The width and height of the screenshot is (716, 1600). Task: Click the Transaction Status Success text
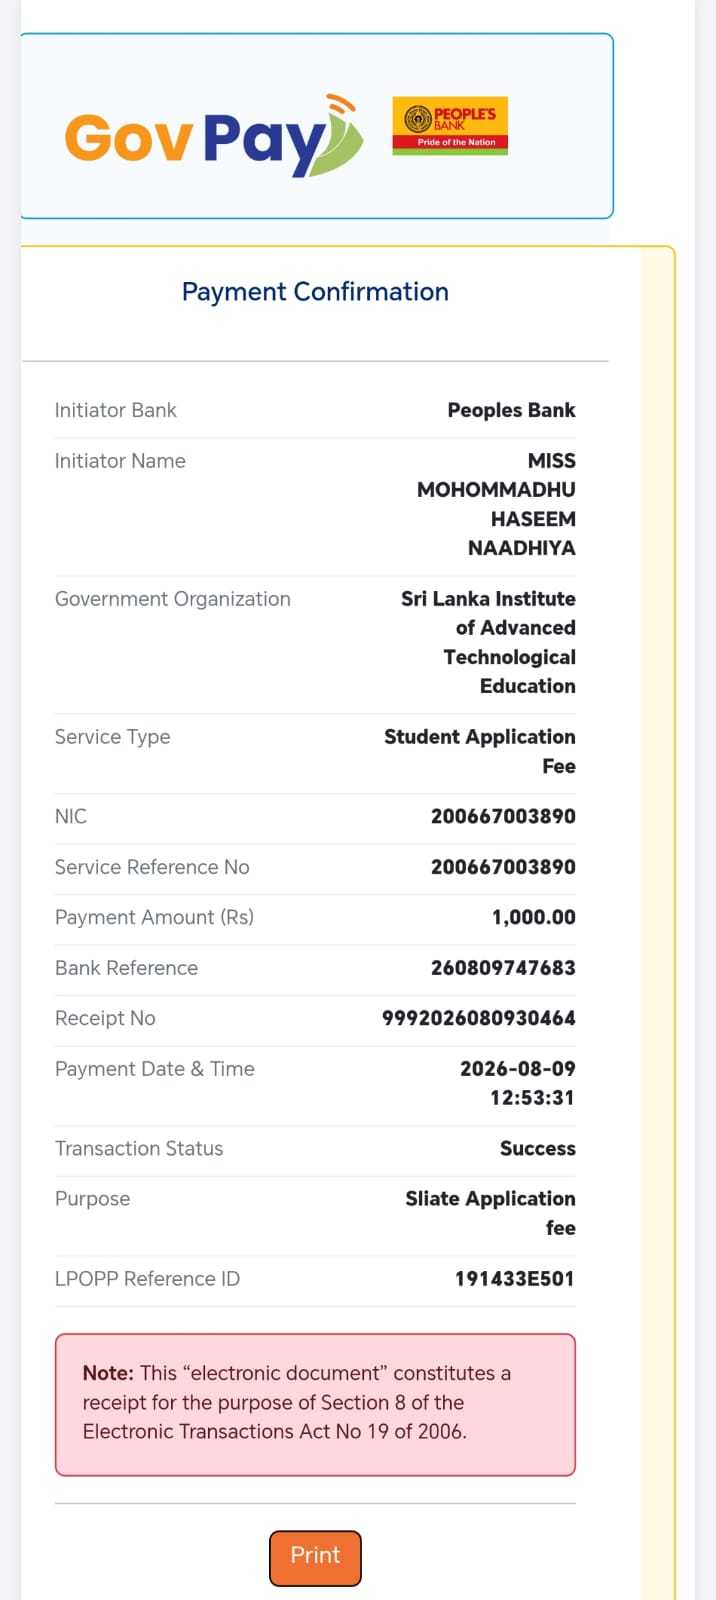coord(538,1148)
